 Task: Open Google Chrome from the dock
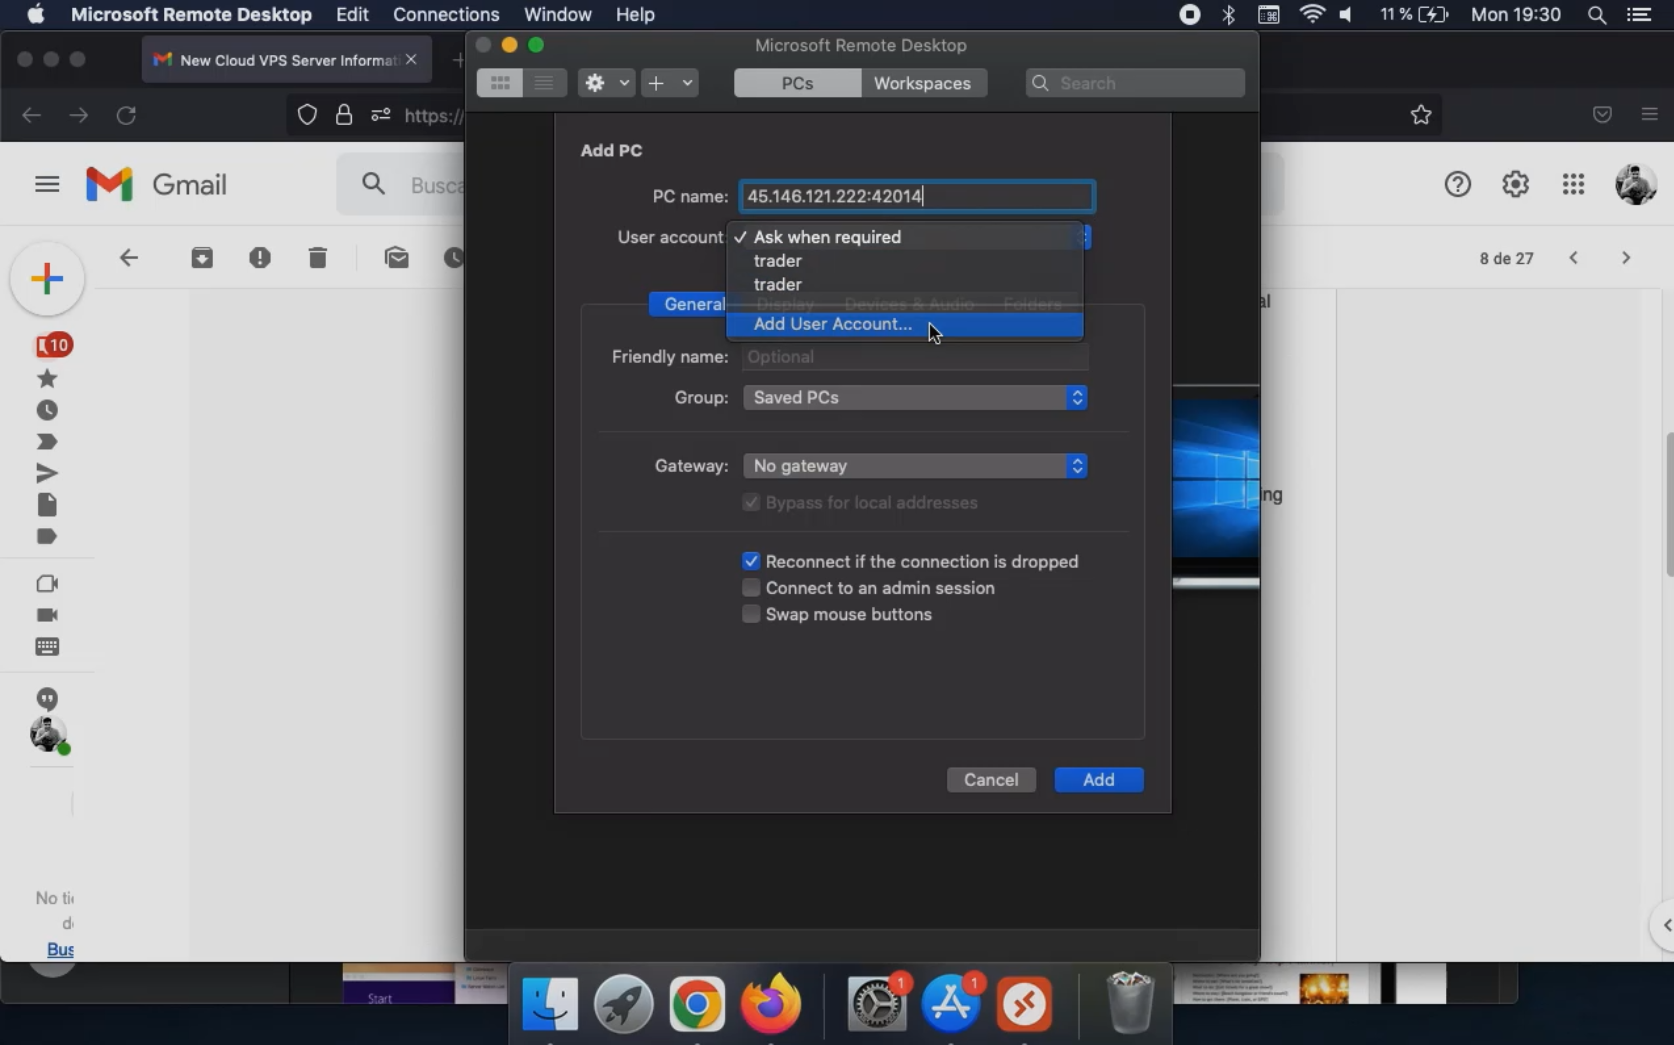[x=696, y=1005]
